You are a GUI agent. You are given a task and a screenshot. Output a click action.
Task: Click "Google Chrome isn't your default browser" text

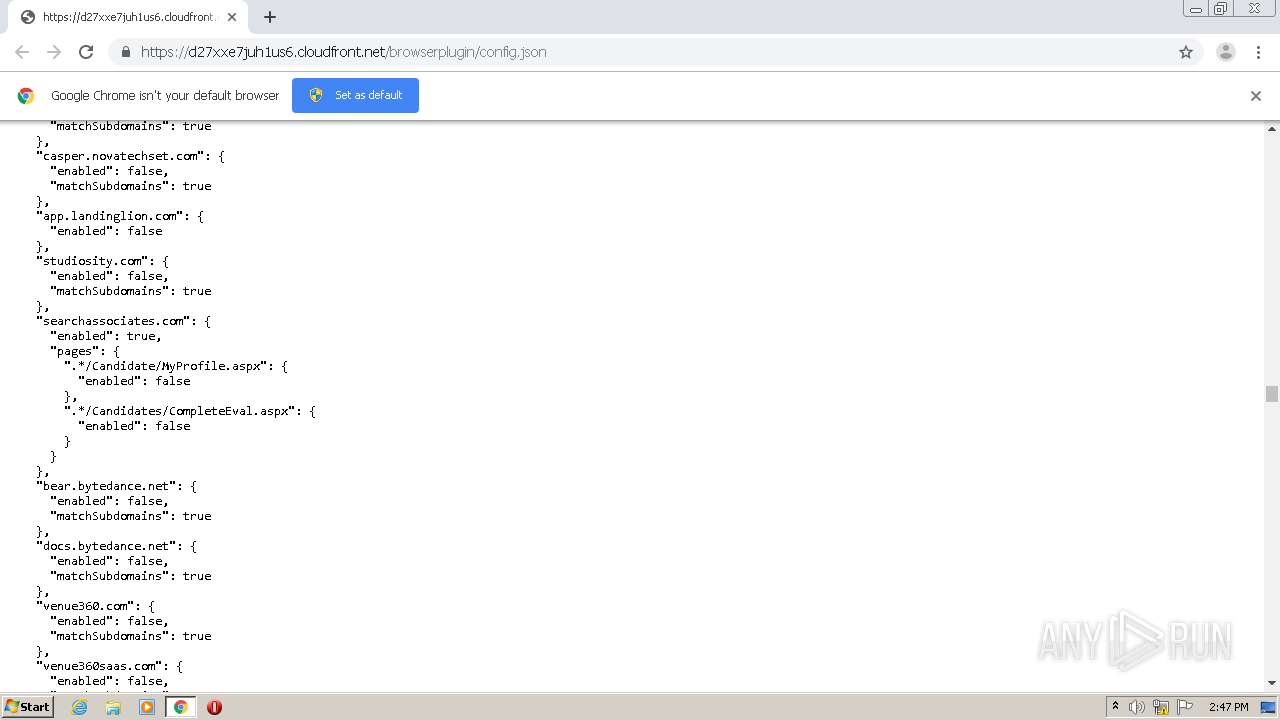point(165,96)
